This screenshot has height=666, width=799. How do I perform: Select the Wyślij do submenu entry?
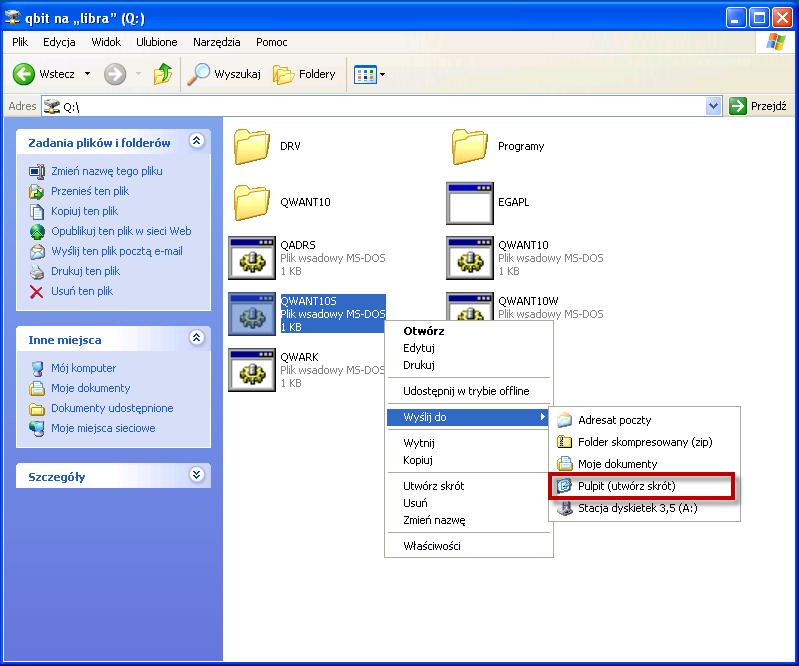(x=468, y=417)
